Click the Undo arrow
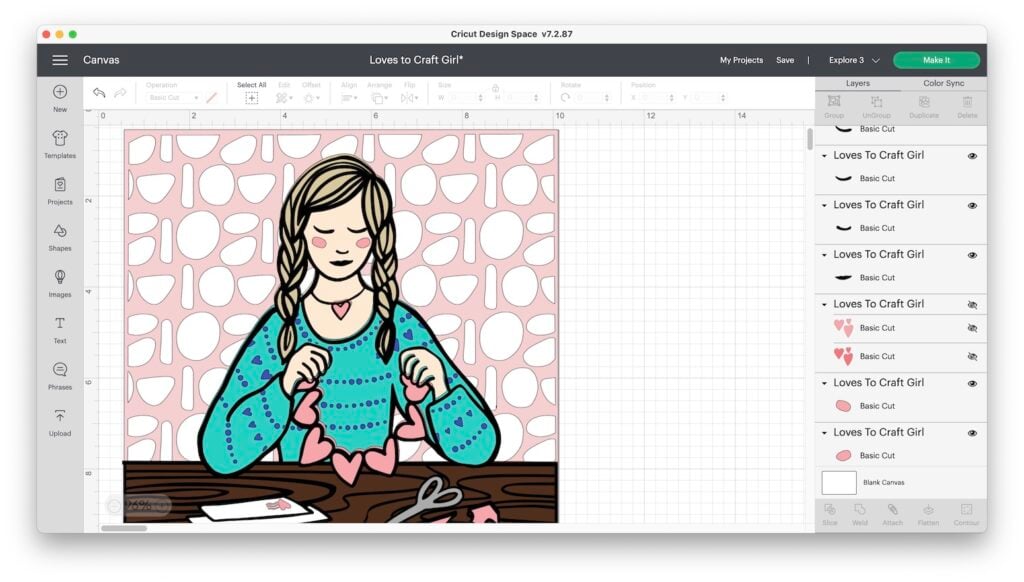 pyautogui.click(x=99, y=93)
